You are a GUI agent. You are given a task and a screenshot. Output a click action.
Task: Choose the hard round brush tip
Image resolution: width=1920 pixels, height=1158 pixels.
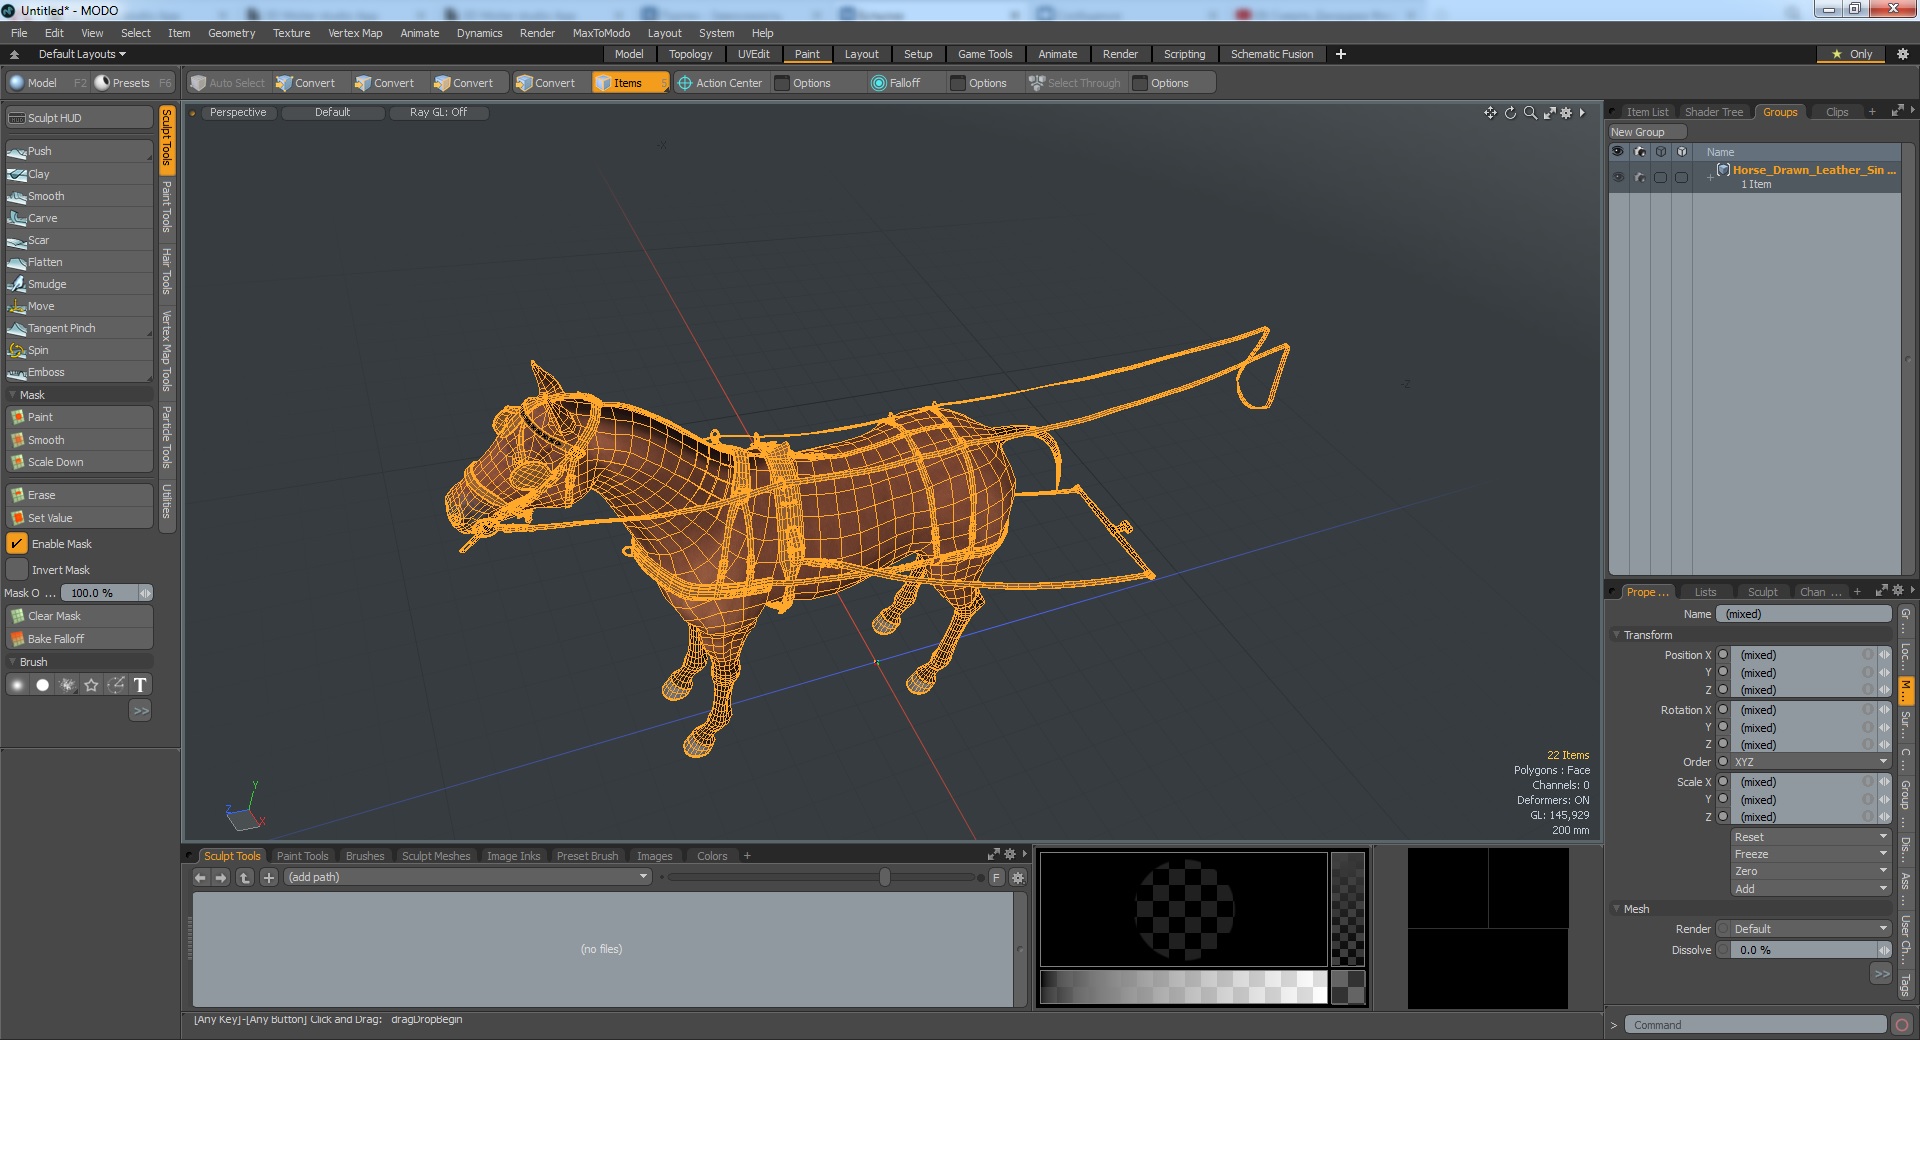click(x=42, y=685)
